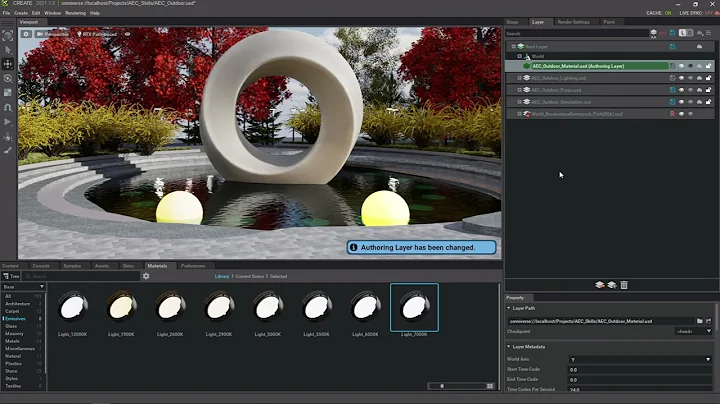Open the Window menu

[x=52, y=13]
